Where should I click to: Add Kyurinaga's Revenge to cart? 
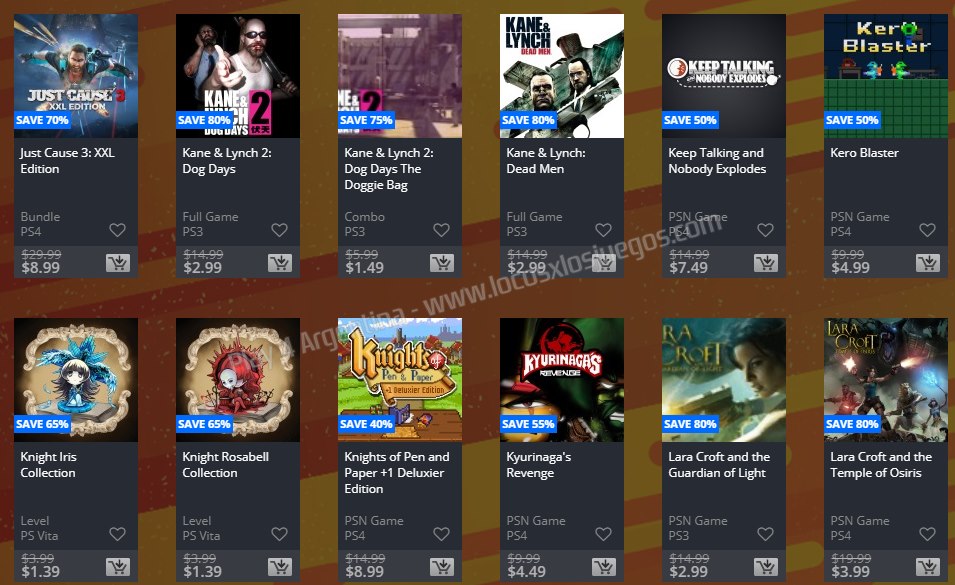[x=604, y=567]
